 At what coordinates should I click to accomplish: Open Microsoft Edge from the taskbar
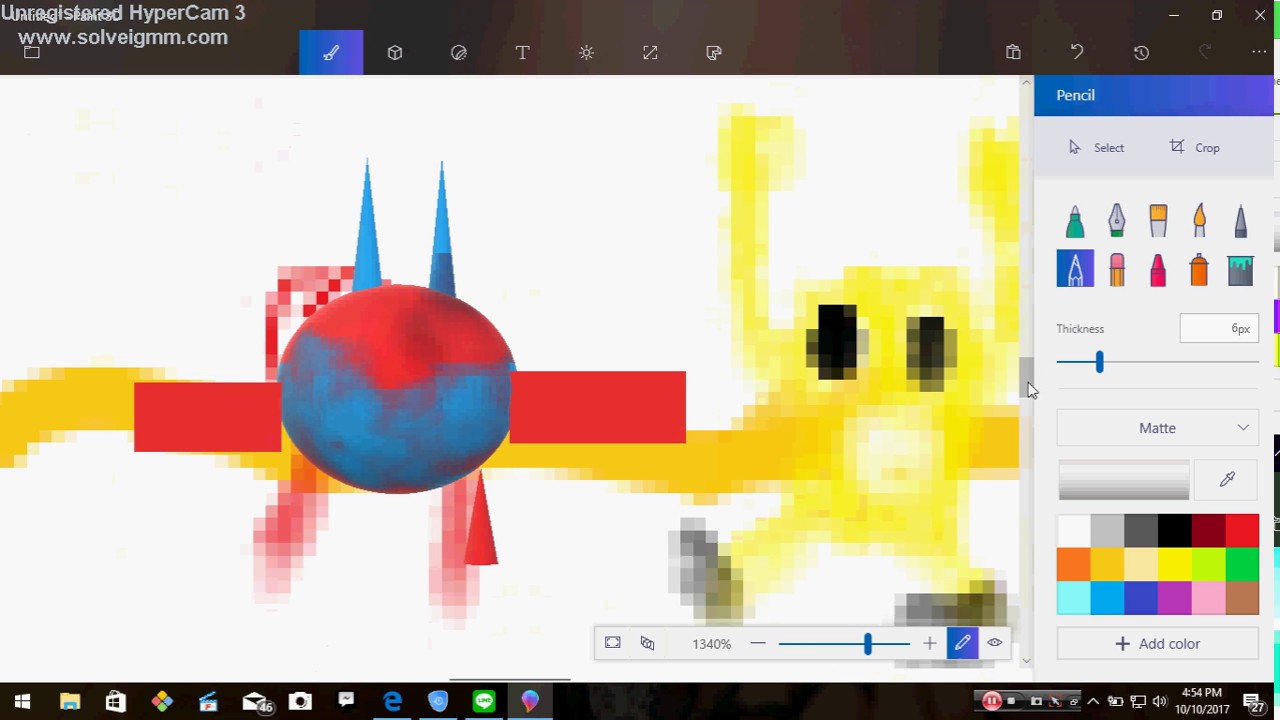pos(392,701)
